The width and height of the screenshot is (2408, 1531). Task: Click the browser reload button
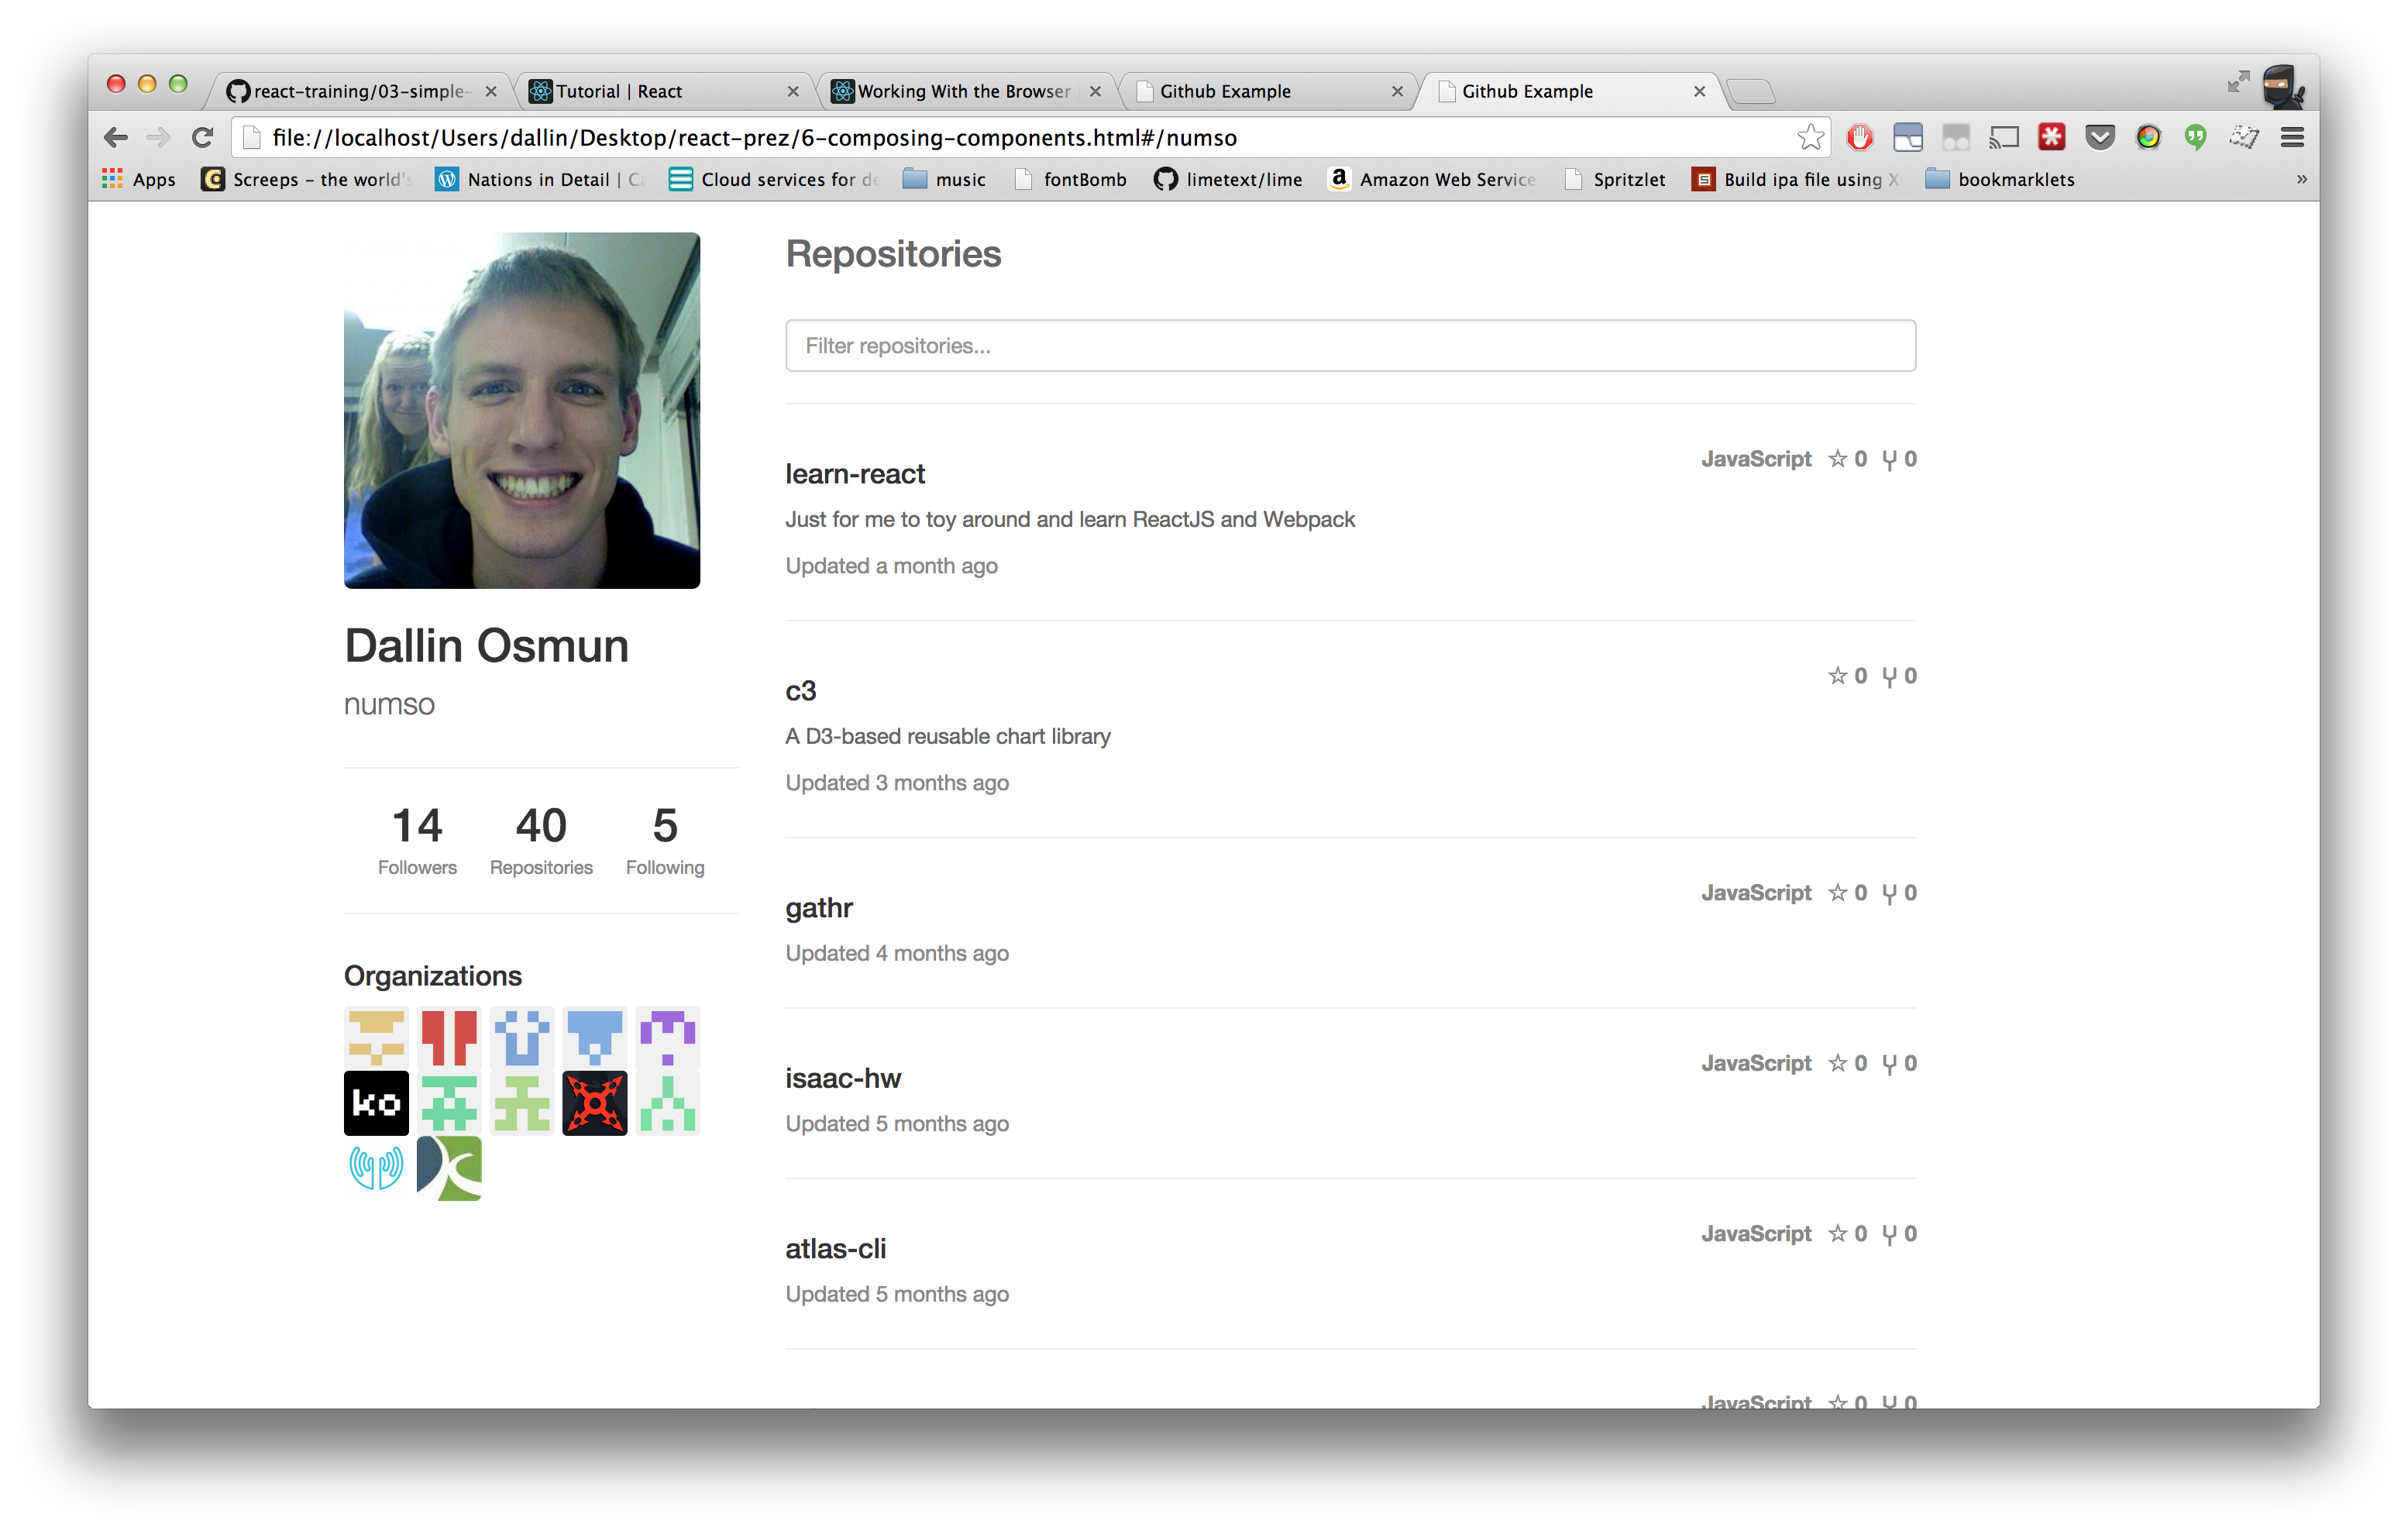(x=203, y=137)
